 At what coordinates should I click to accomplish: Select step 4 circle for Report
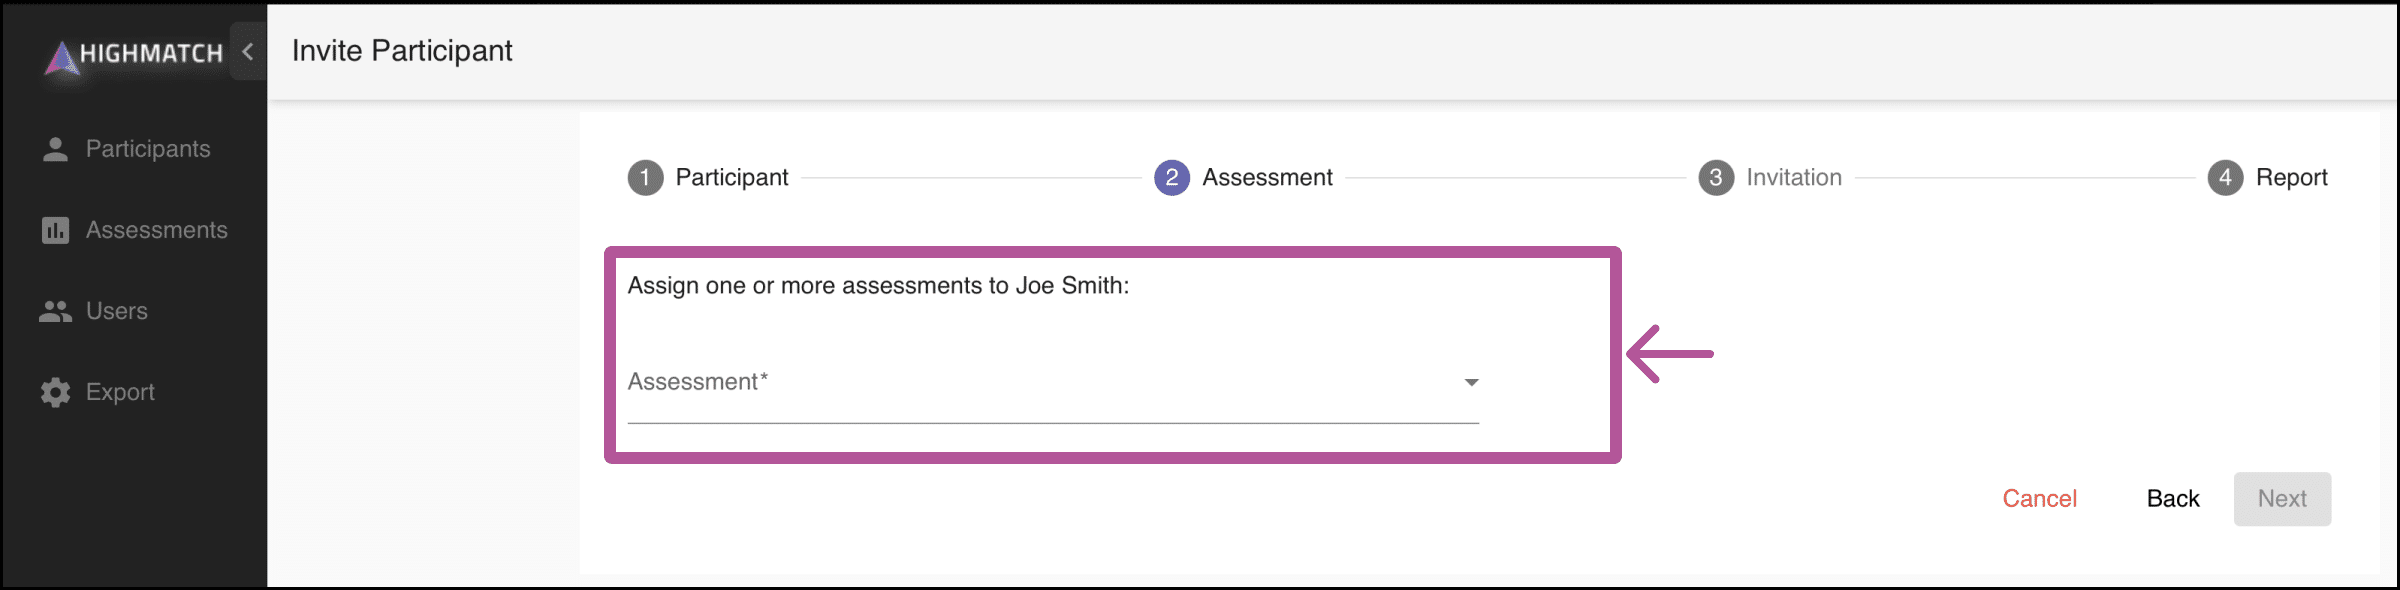pyautogui.click(x=2225, y=178)
